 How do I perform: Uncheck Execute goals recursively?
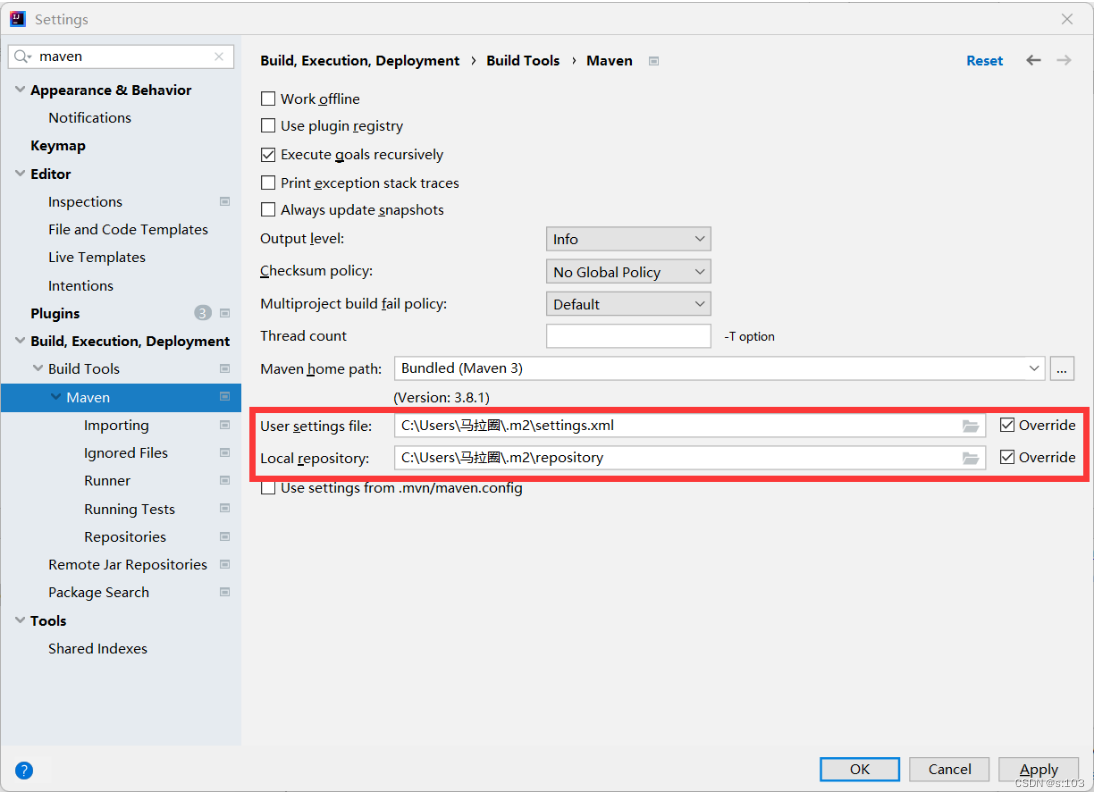[269, 155]
